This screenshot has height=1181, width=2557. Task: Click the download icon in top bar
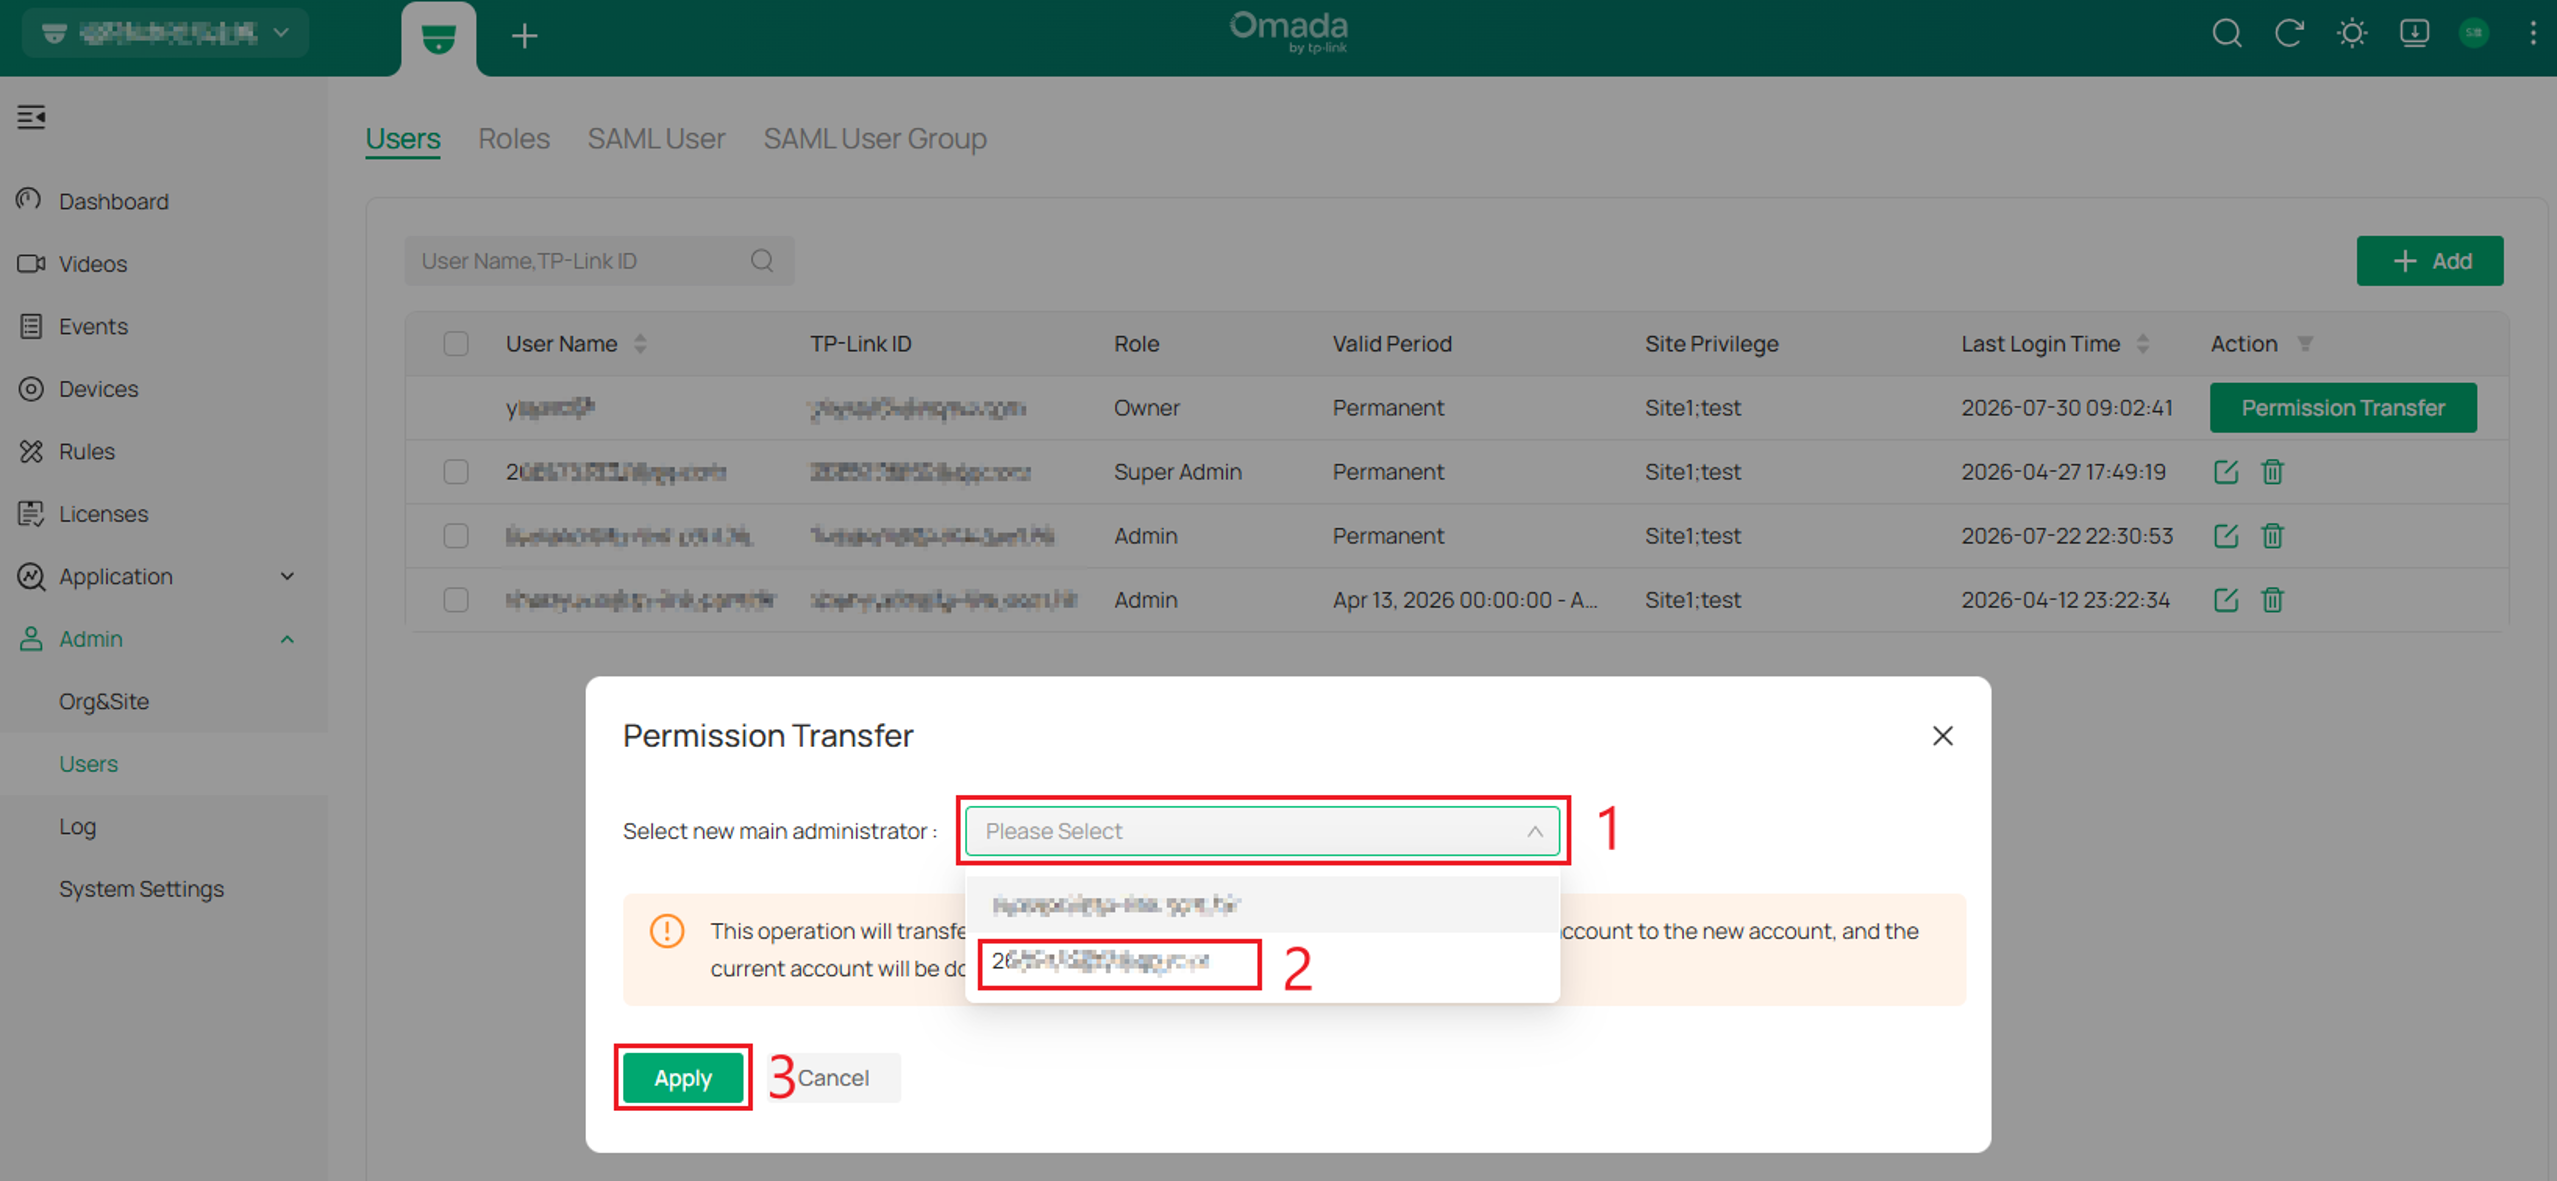click(x=2414, y=34)
